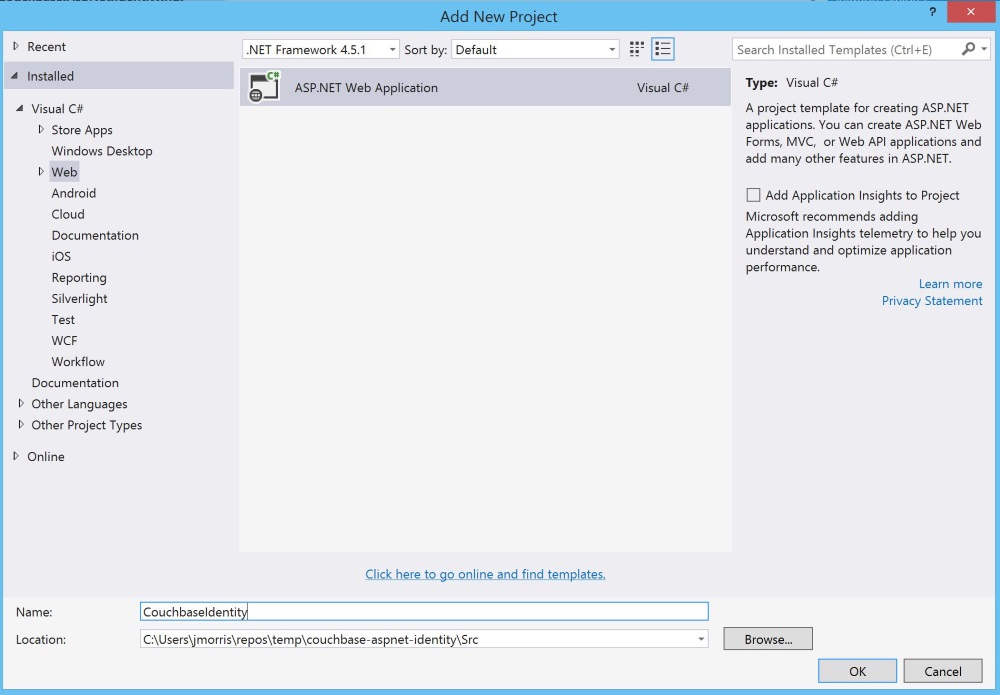
Task: Select Documentation under Visual C#
Action: [95, 235]
